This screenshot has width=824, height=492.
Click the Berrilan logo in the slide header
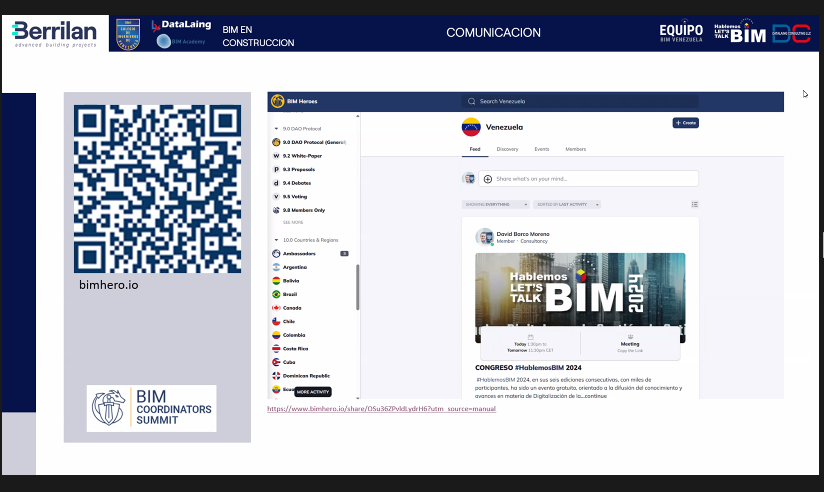[55, 33]
